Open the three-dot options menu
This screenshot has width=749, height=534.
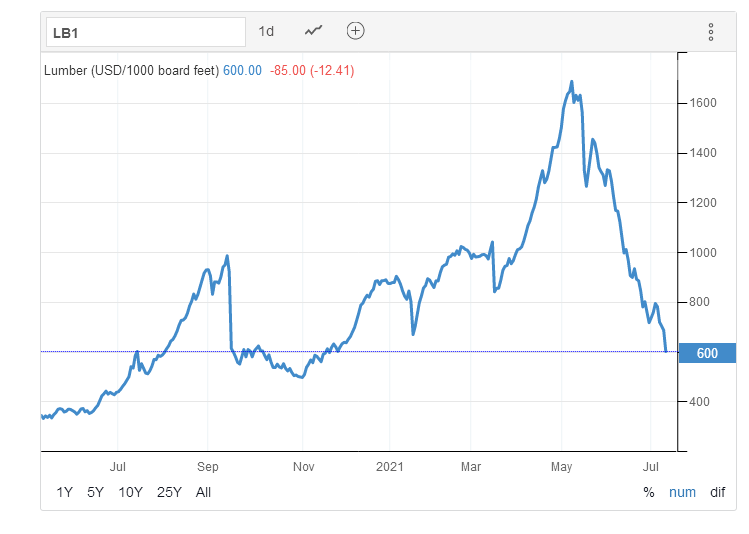(710, 32)
